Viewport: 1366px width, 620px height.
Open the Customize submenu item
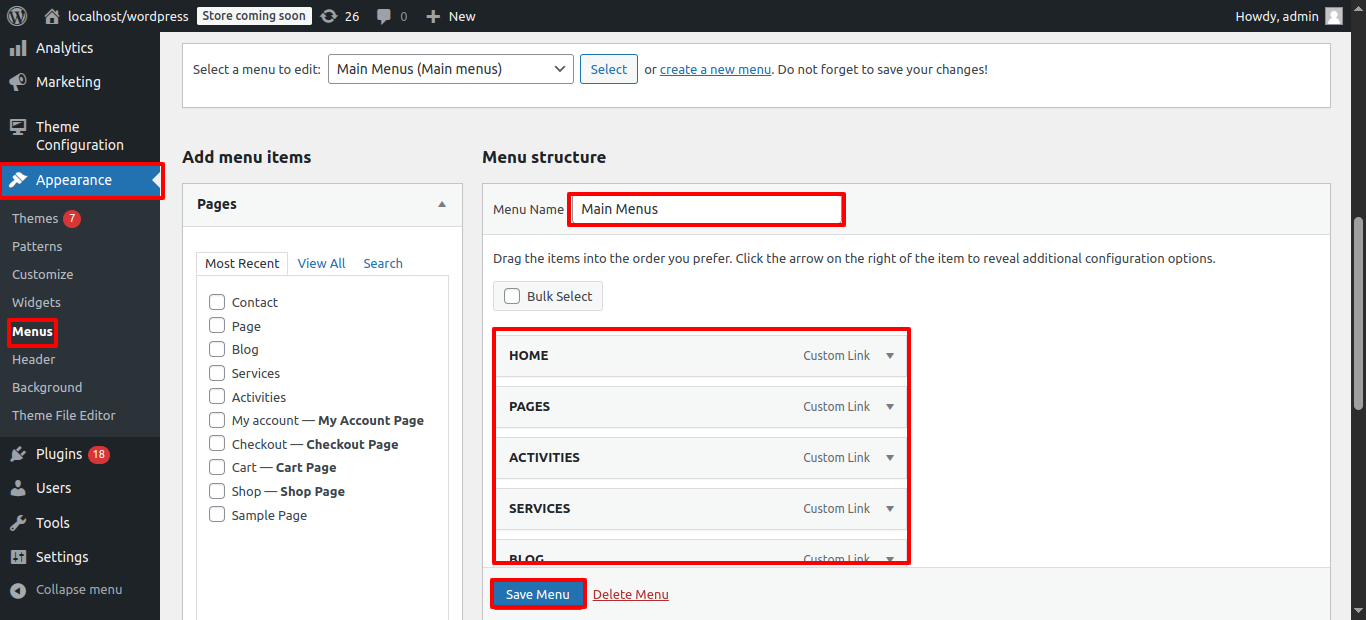[43, 274]
